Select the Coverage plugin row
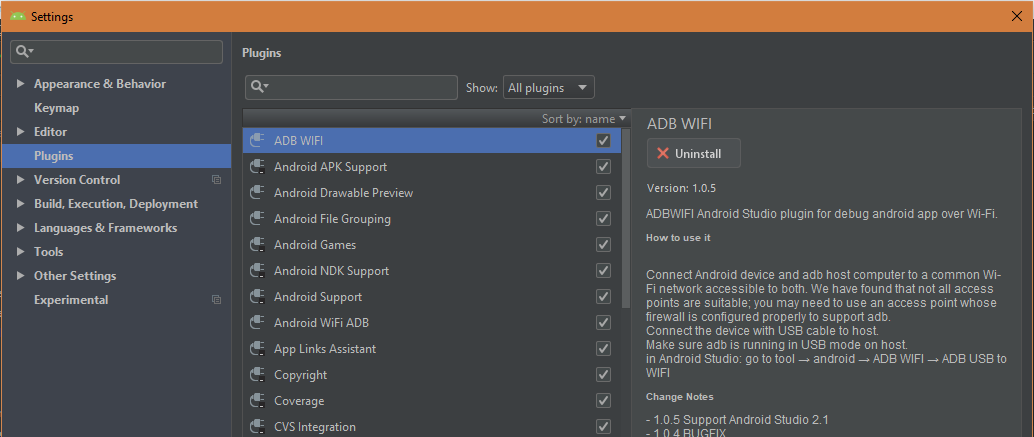This screenshot has width=1034, height=437. coord(432,401)
